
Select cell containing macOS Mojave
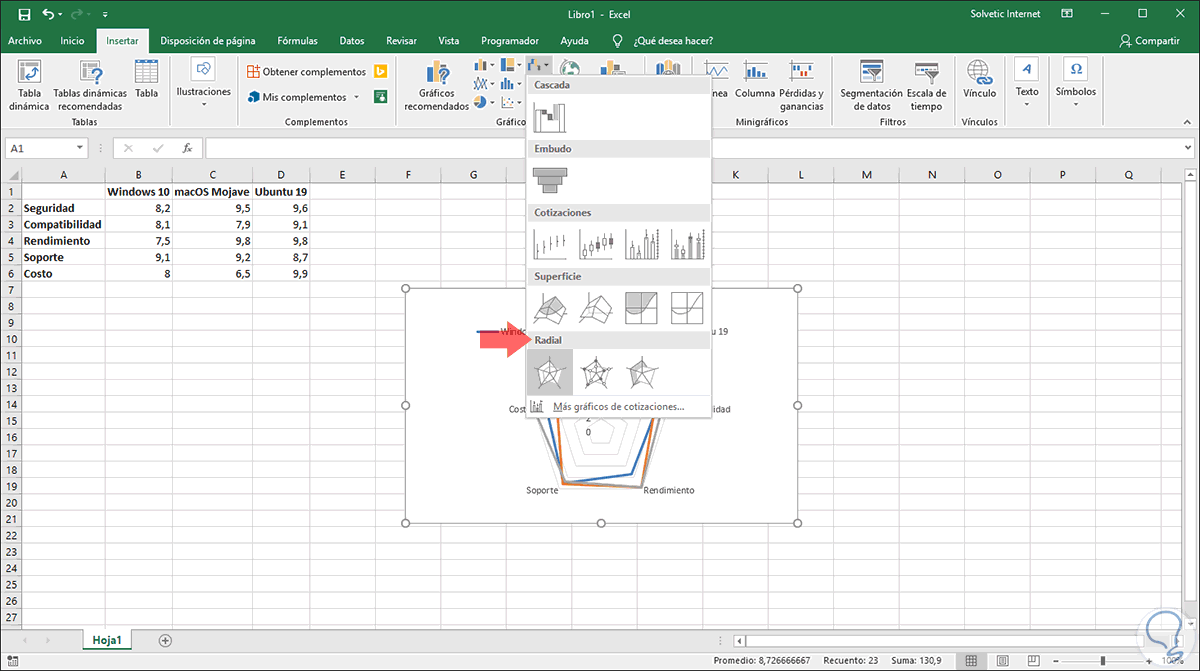coord(212,192)
